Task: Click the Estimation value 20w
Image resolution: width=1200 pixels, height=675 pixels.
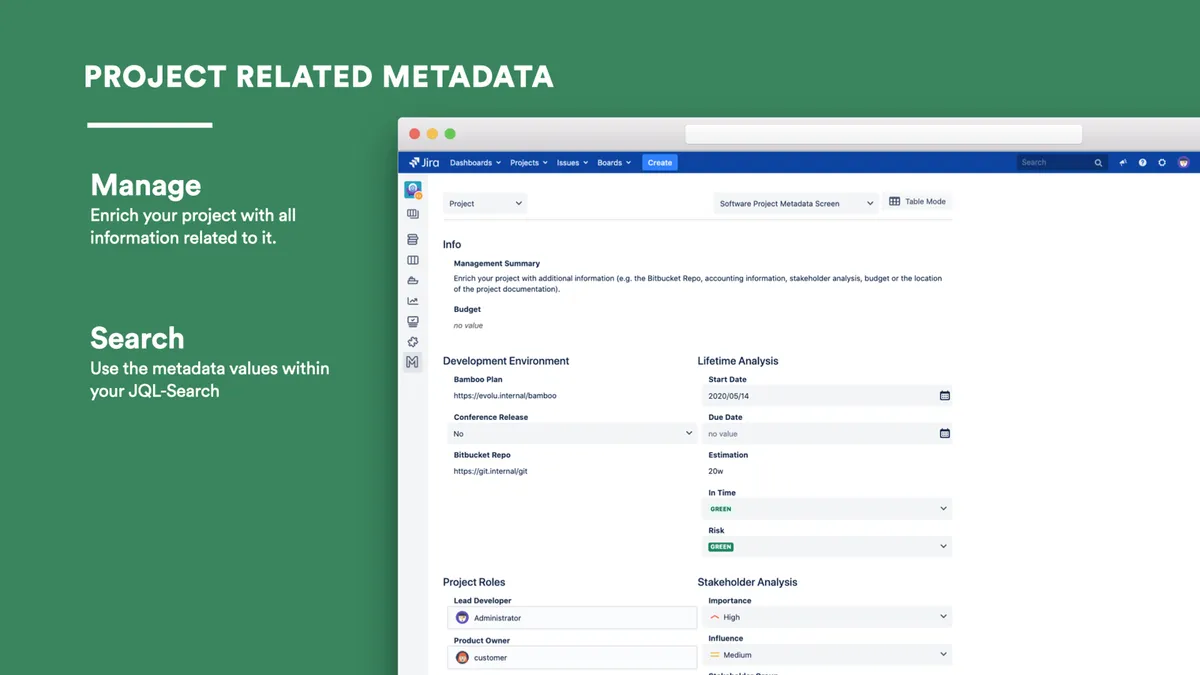Action: click(x=715, y=471)
